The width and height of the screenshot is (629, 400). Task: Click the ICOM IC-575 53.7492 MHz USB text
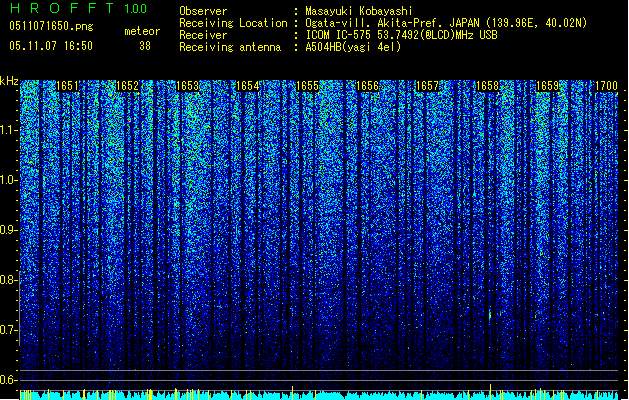pos(401,35)
